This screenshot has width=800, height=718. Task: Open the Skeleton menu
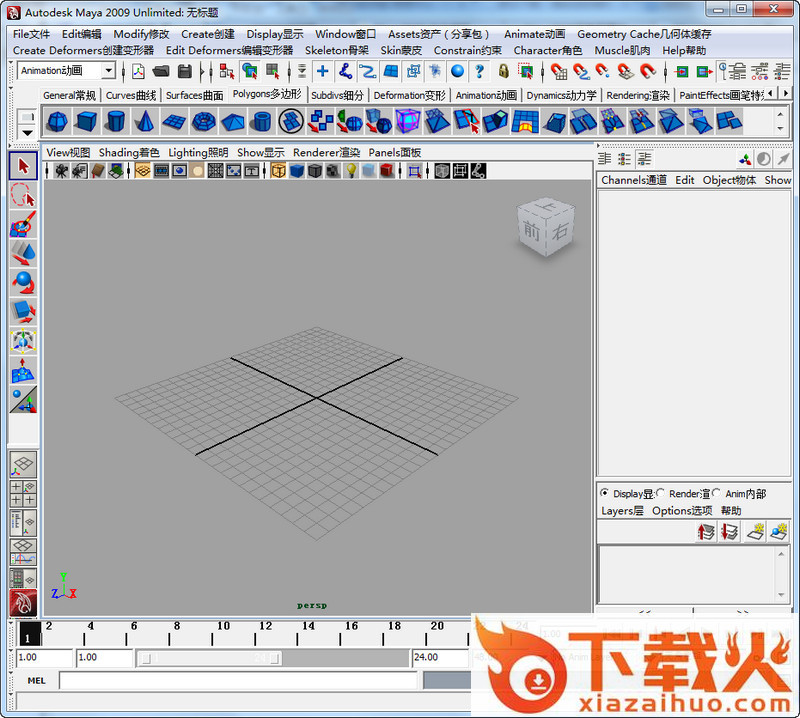coord(336,50)
